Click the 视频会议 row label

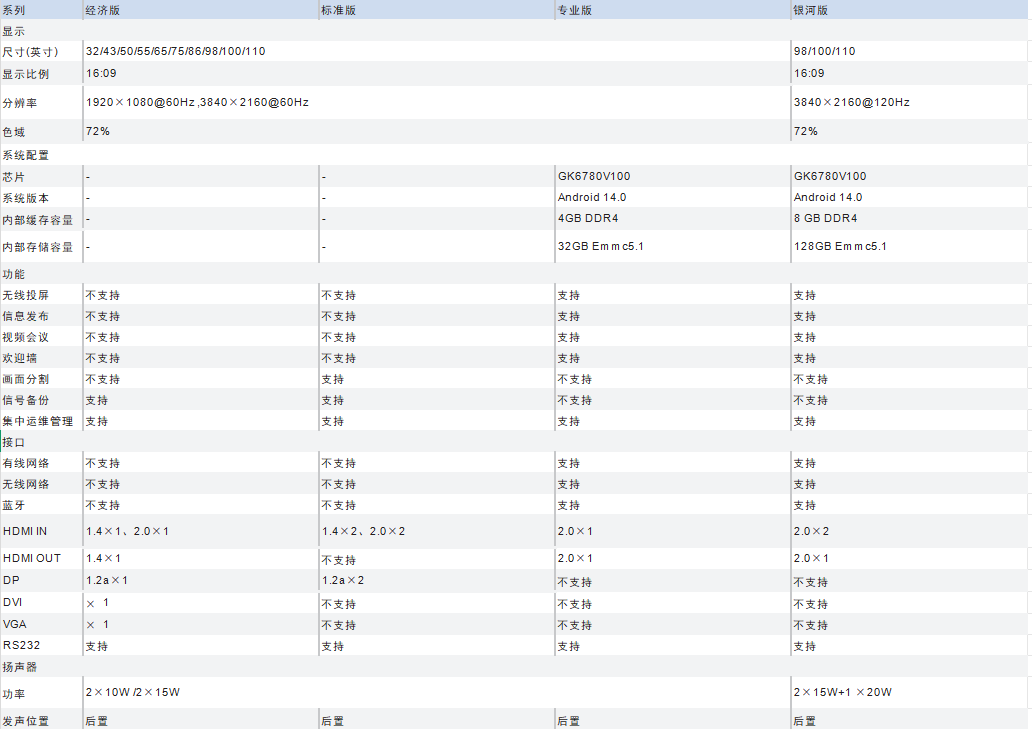pos(26,338)
